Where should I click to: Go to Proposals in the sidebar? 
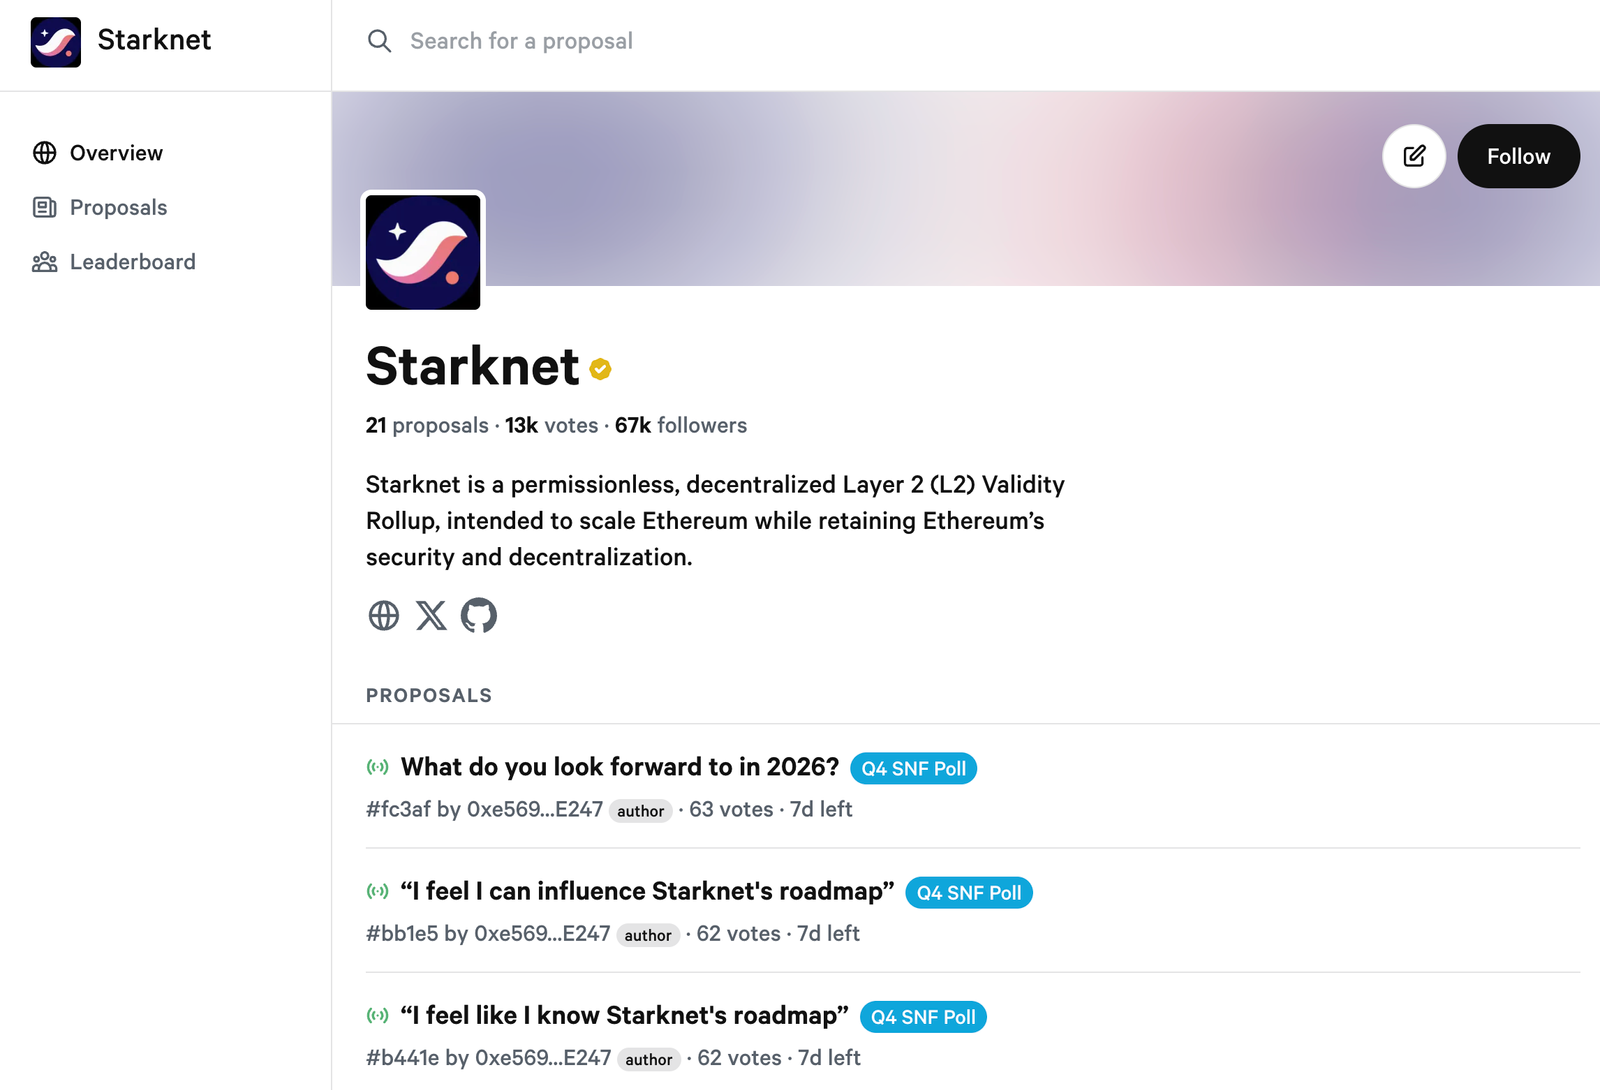pos(118,208)
